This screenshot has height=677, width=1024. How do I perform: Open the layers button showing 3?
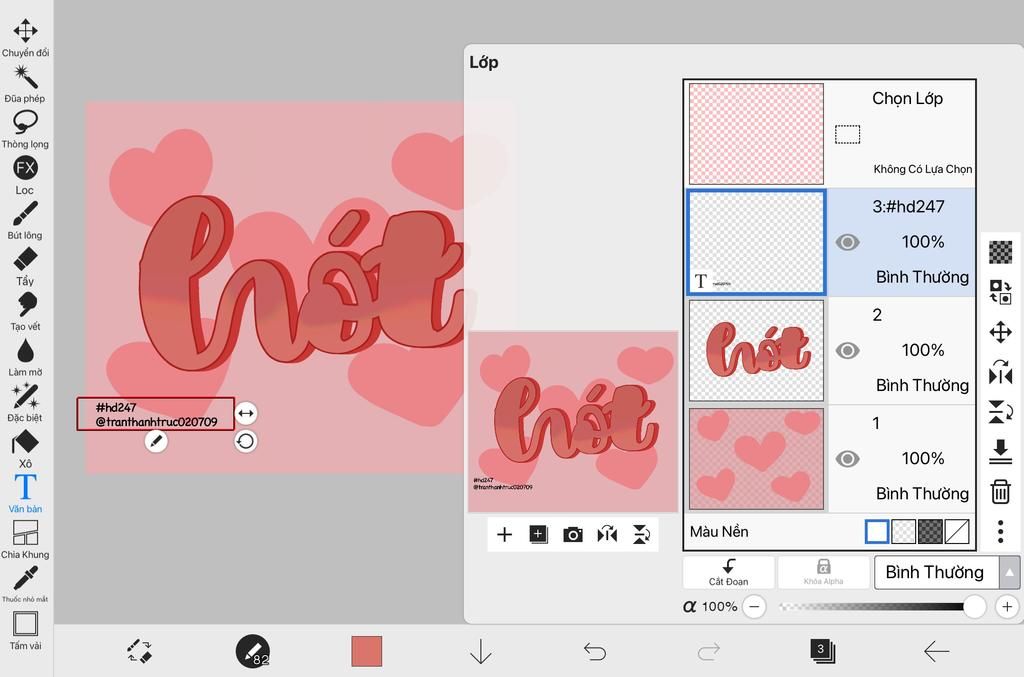pos(822,651)
